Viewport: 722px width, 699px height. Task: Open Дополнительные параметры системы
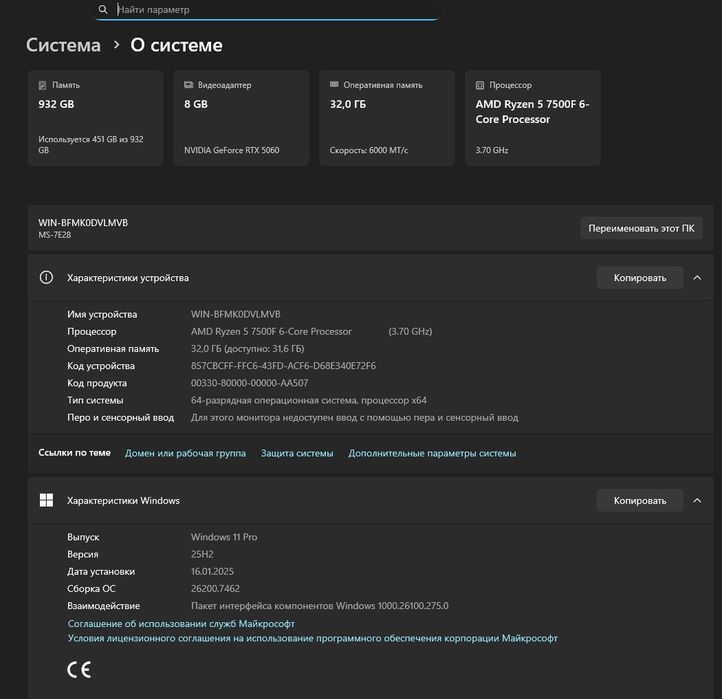(x=432, y=453)
